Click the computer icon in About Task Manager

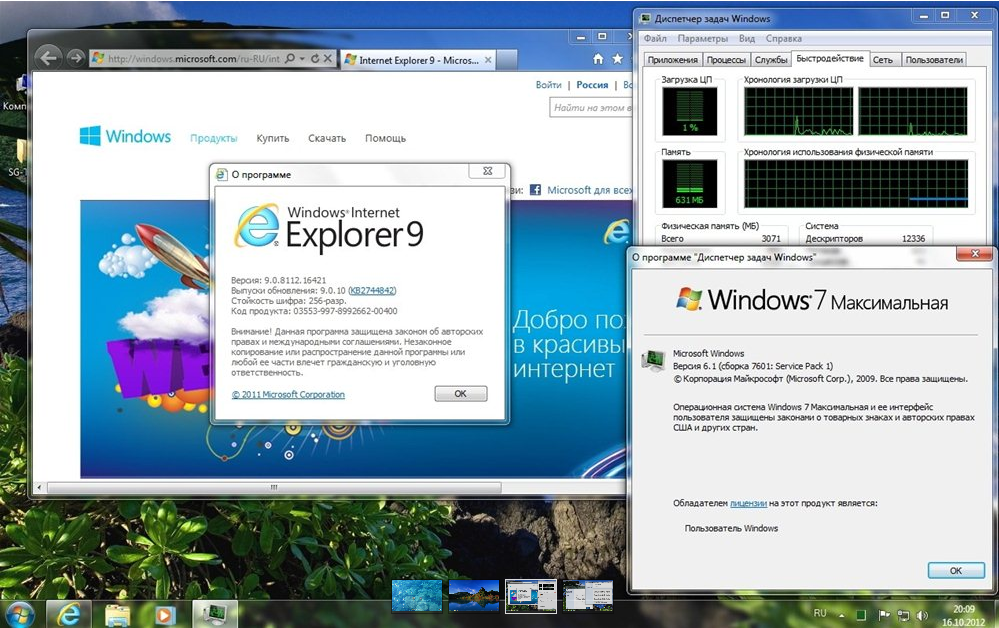pos(654,360)
